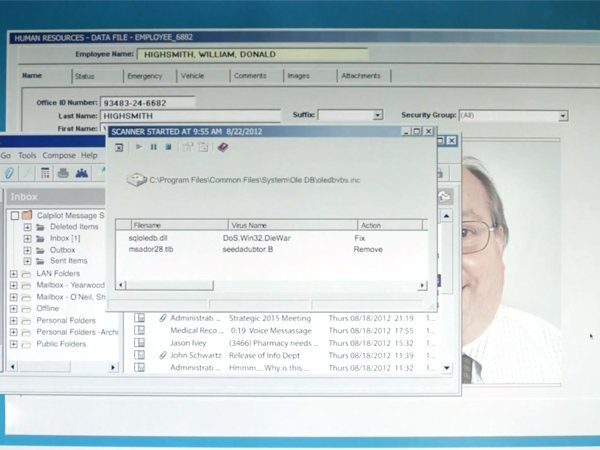The width and height of the screenshot is (600, 450).
Task: Click the Office ID Number field
Action: [147, 103]
